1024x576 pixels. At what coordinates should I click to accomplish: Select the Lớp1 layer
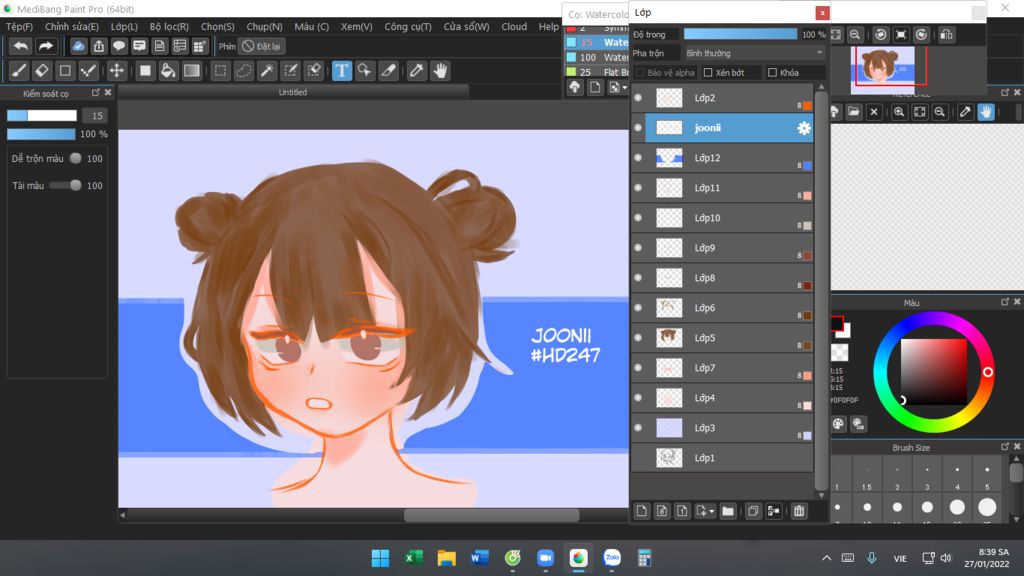tap(729, 458)
